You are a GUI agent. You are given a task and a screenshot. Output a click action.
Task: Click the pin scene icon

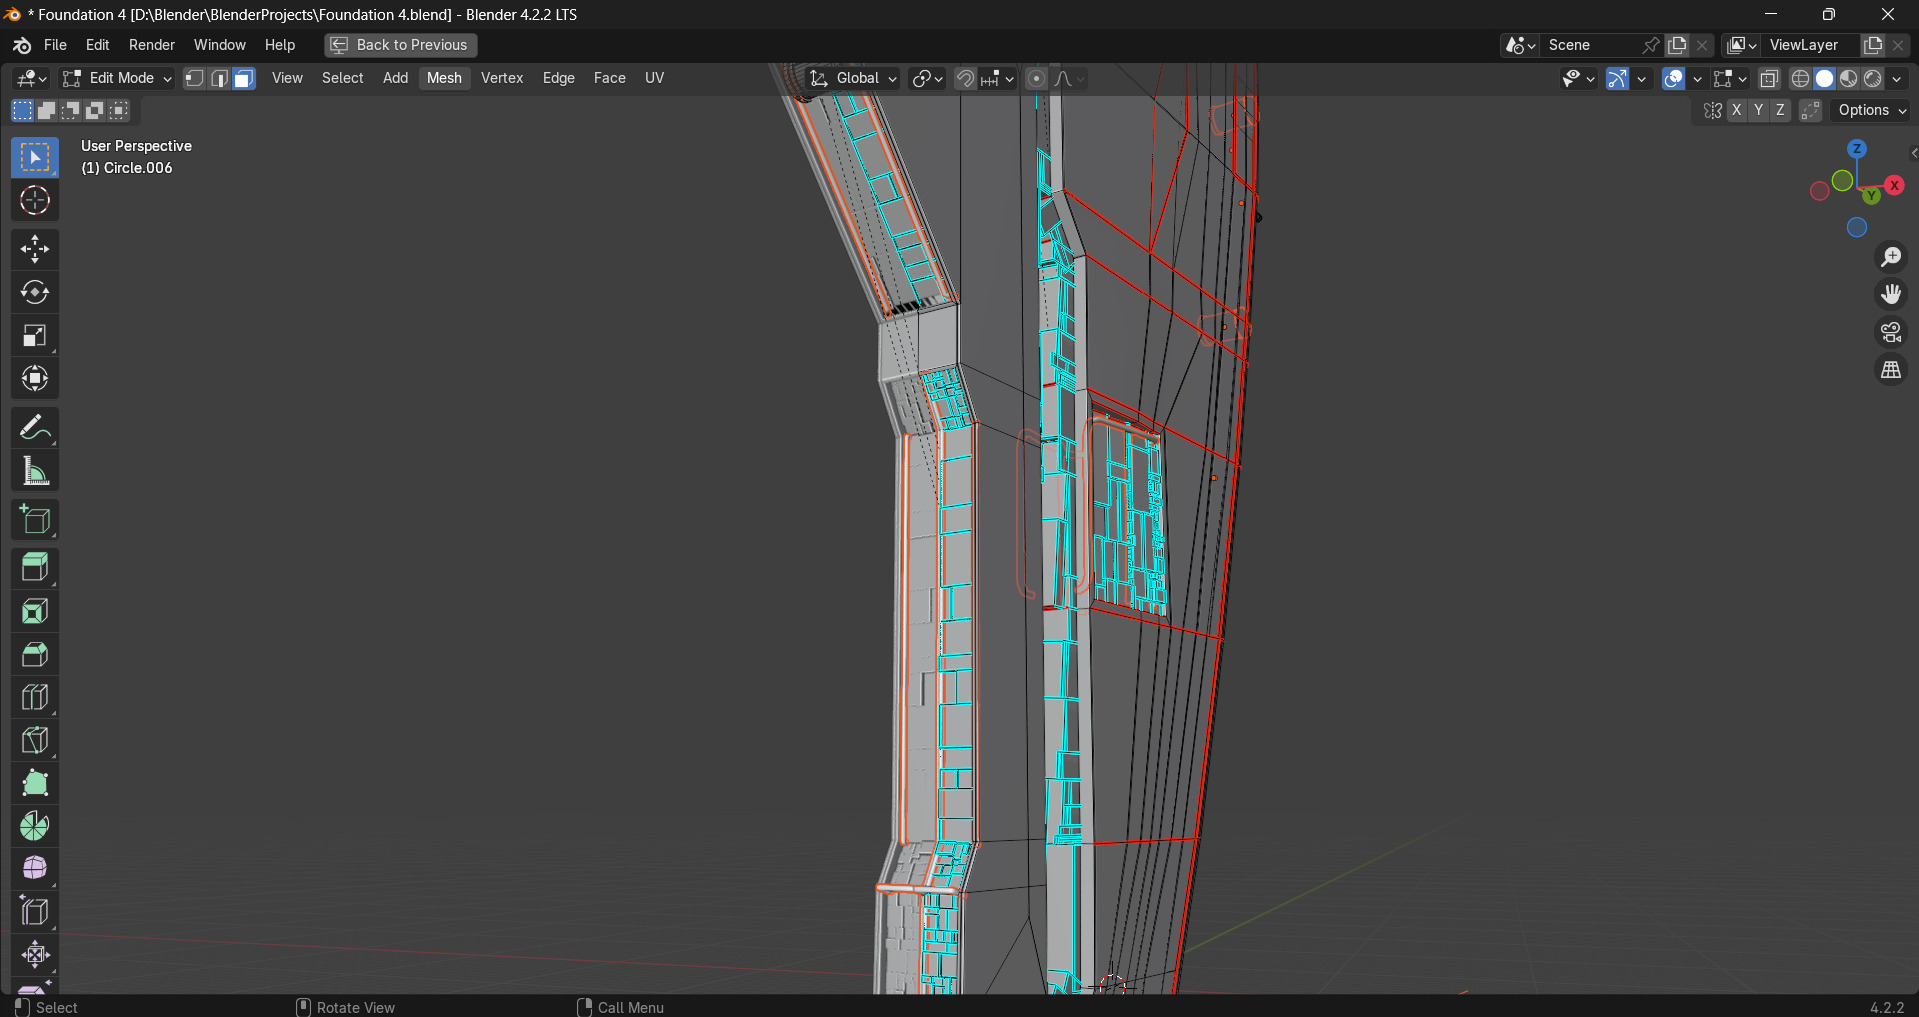pyautogui.click(x=1651, y=46)
